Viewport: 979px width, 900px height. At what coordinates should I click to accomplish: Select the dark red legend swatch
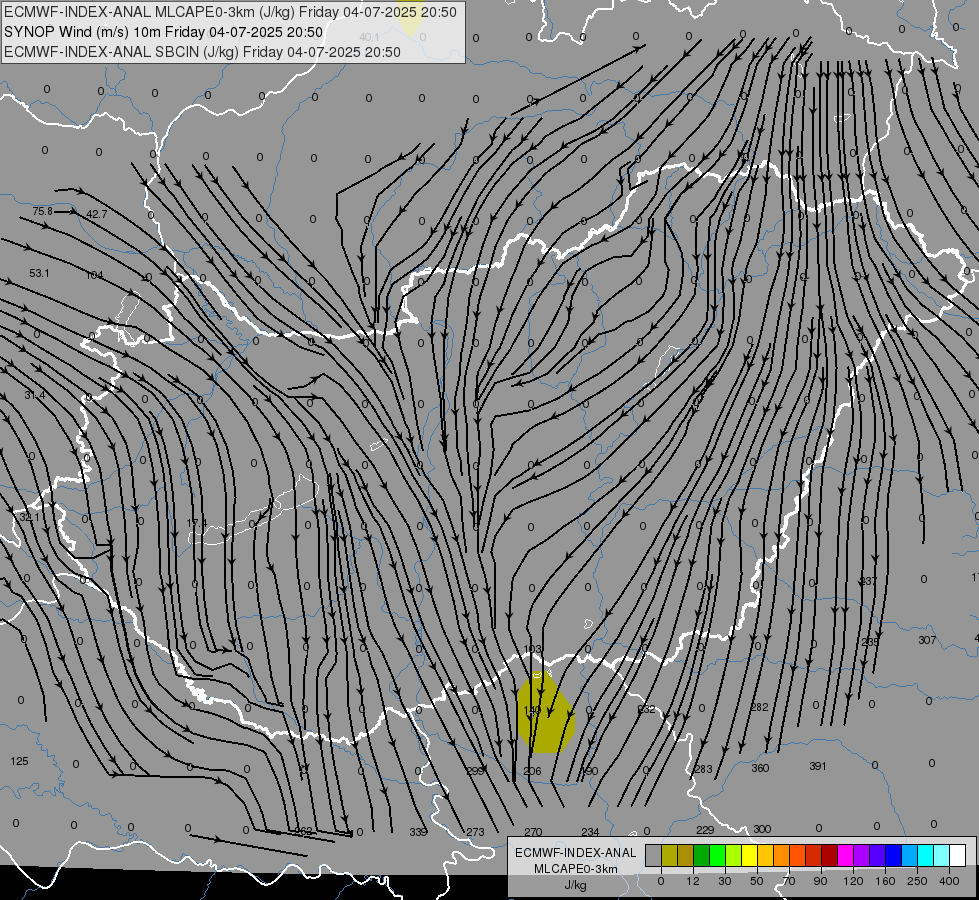pyautogui.click(x=830, y=855)
